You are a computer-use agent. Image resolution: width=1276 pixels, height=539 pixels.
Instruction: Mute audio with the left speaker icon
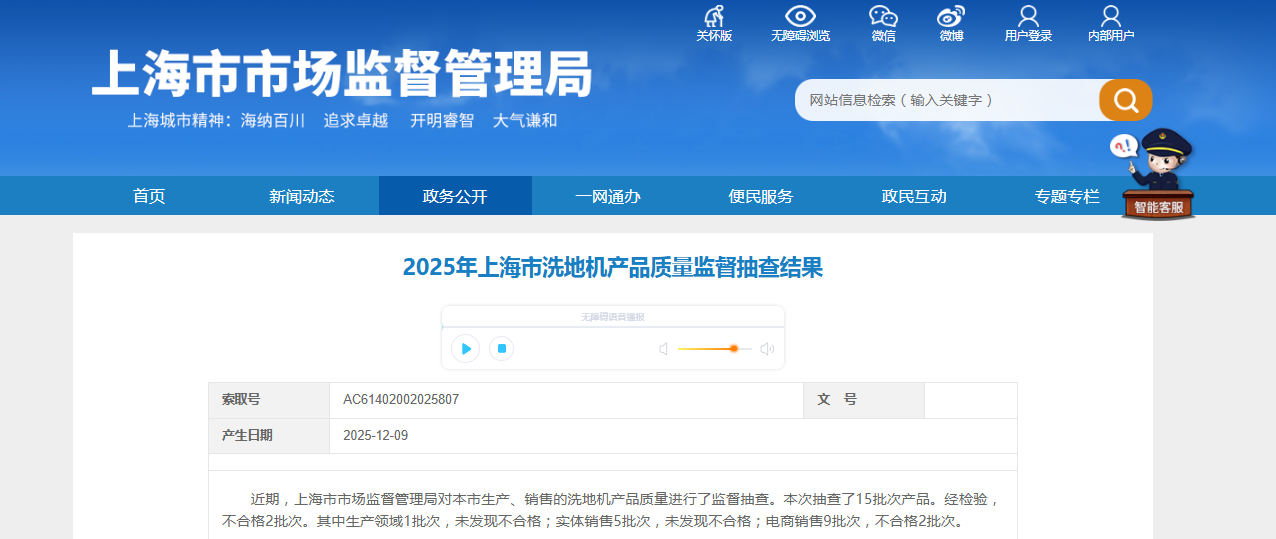[x=663, y=349]
